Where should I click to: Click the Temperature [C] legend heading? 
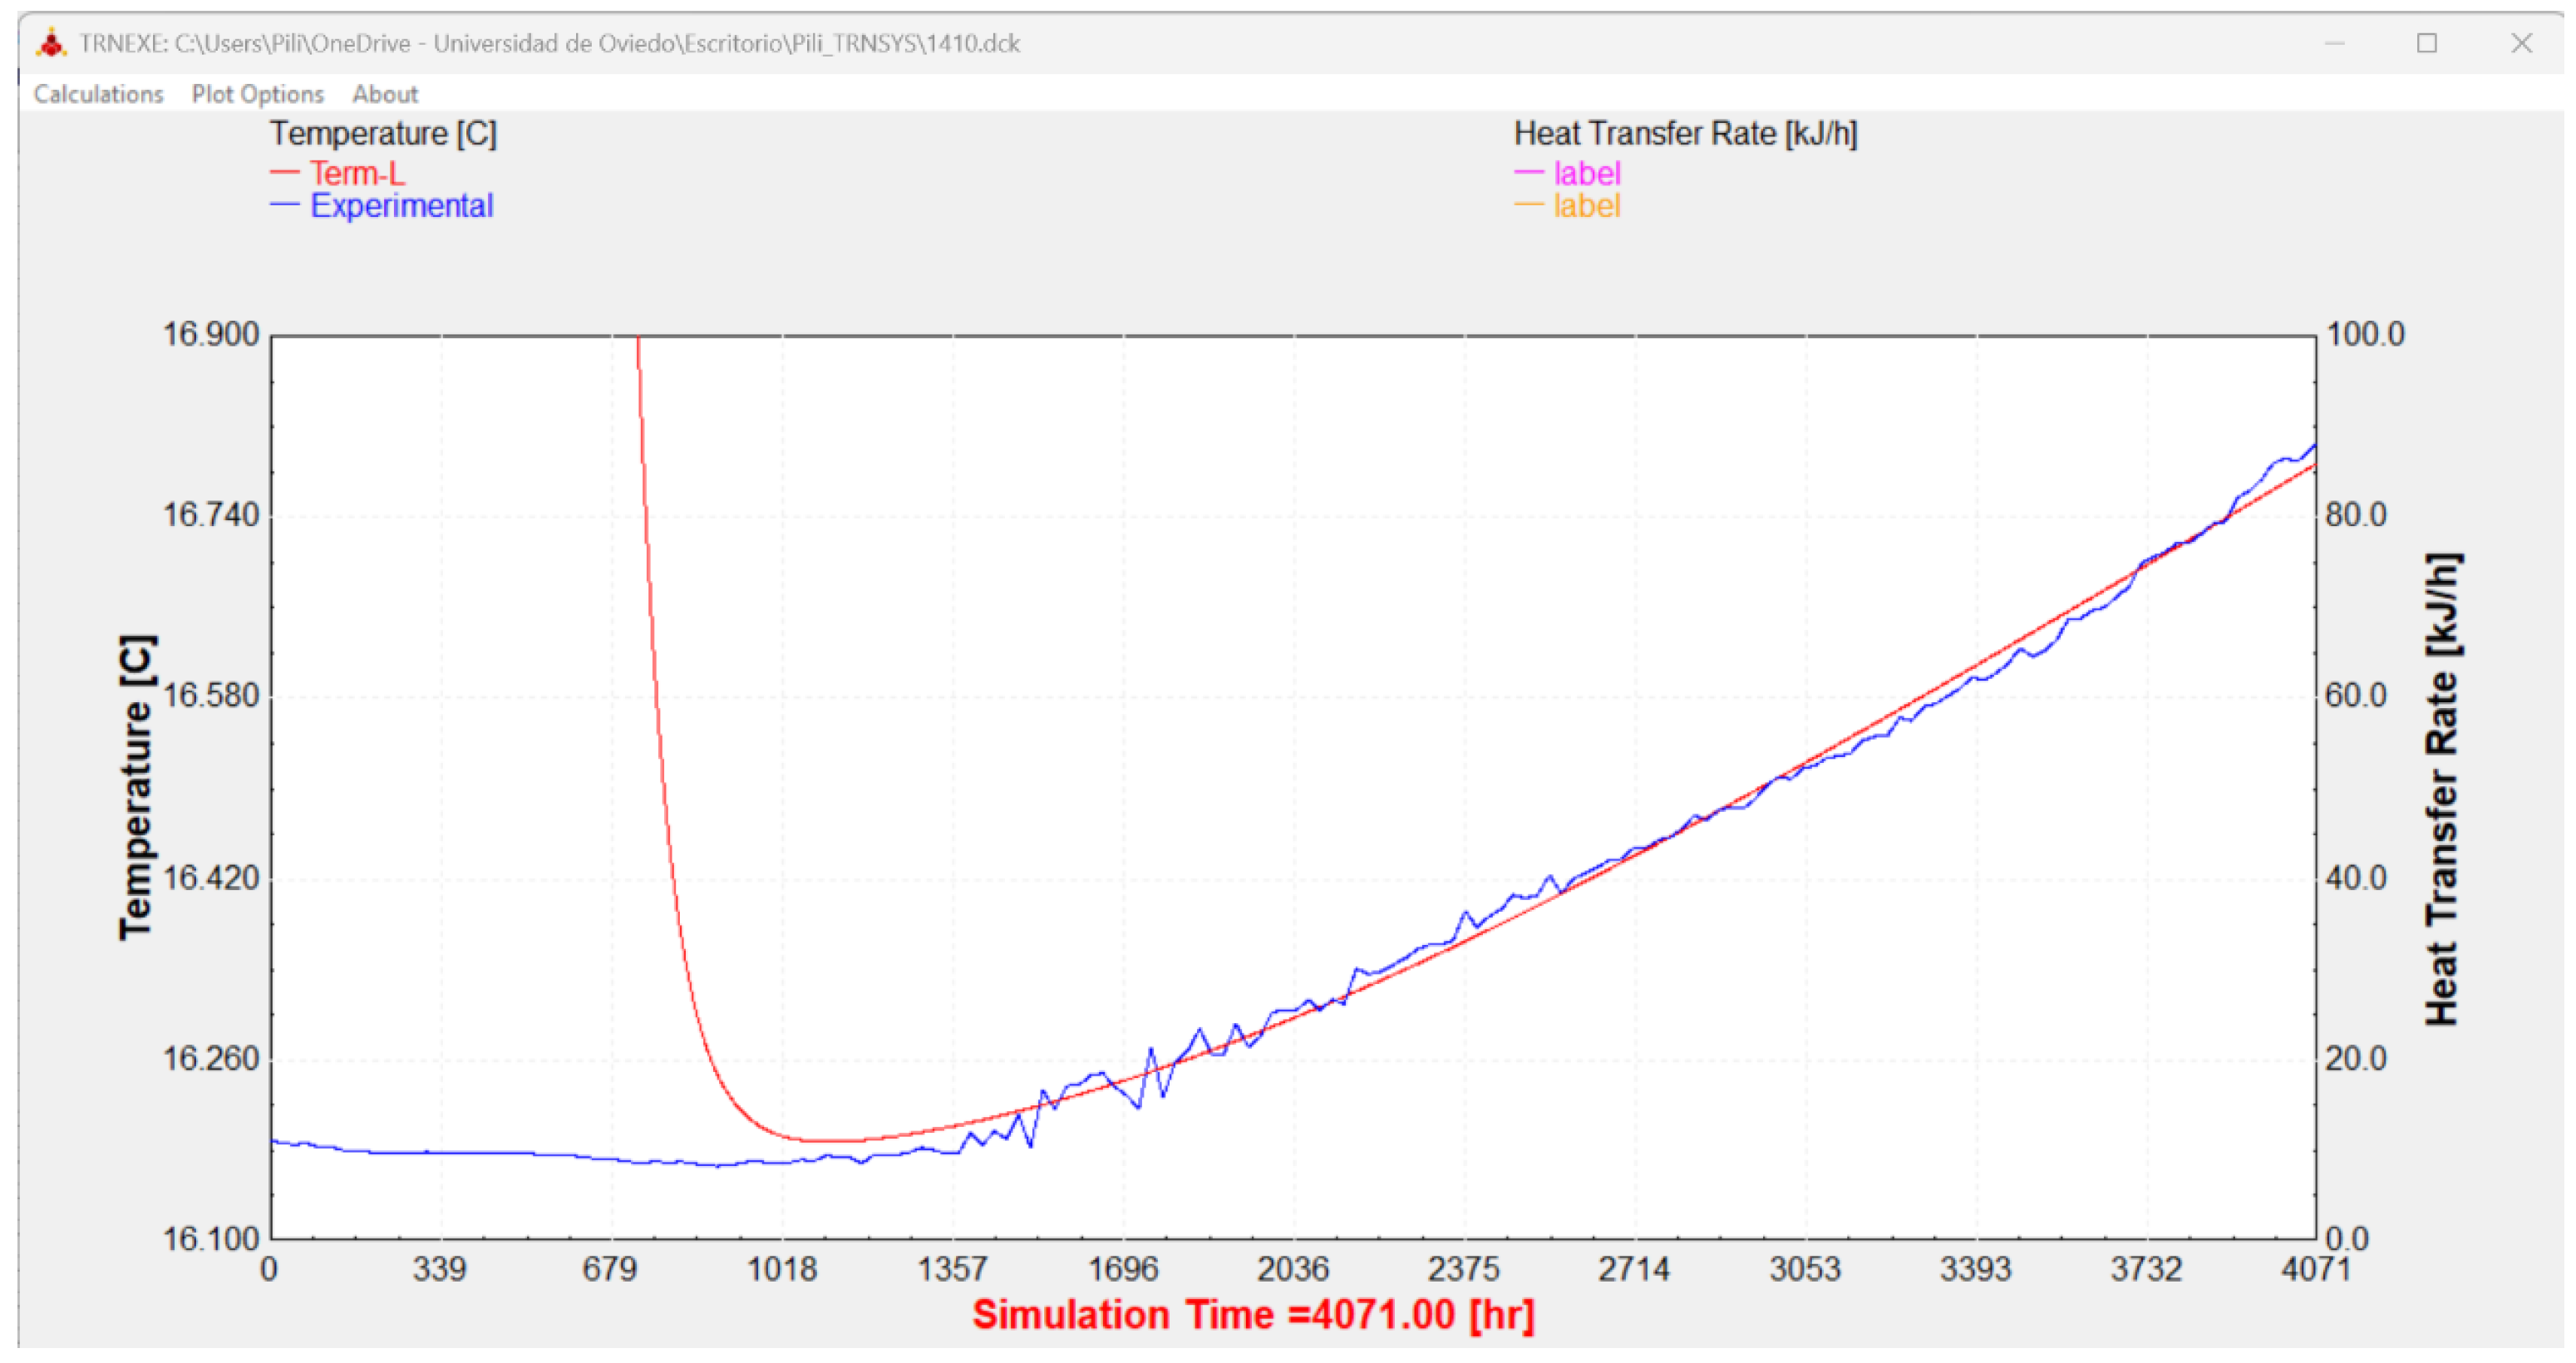tap(383, 133)
